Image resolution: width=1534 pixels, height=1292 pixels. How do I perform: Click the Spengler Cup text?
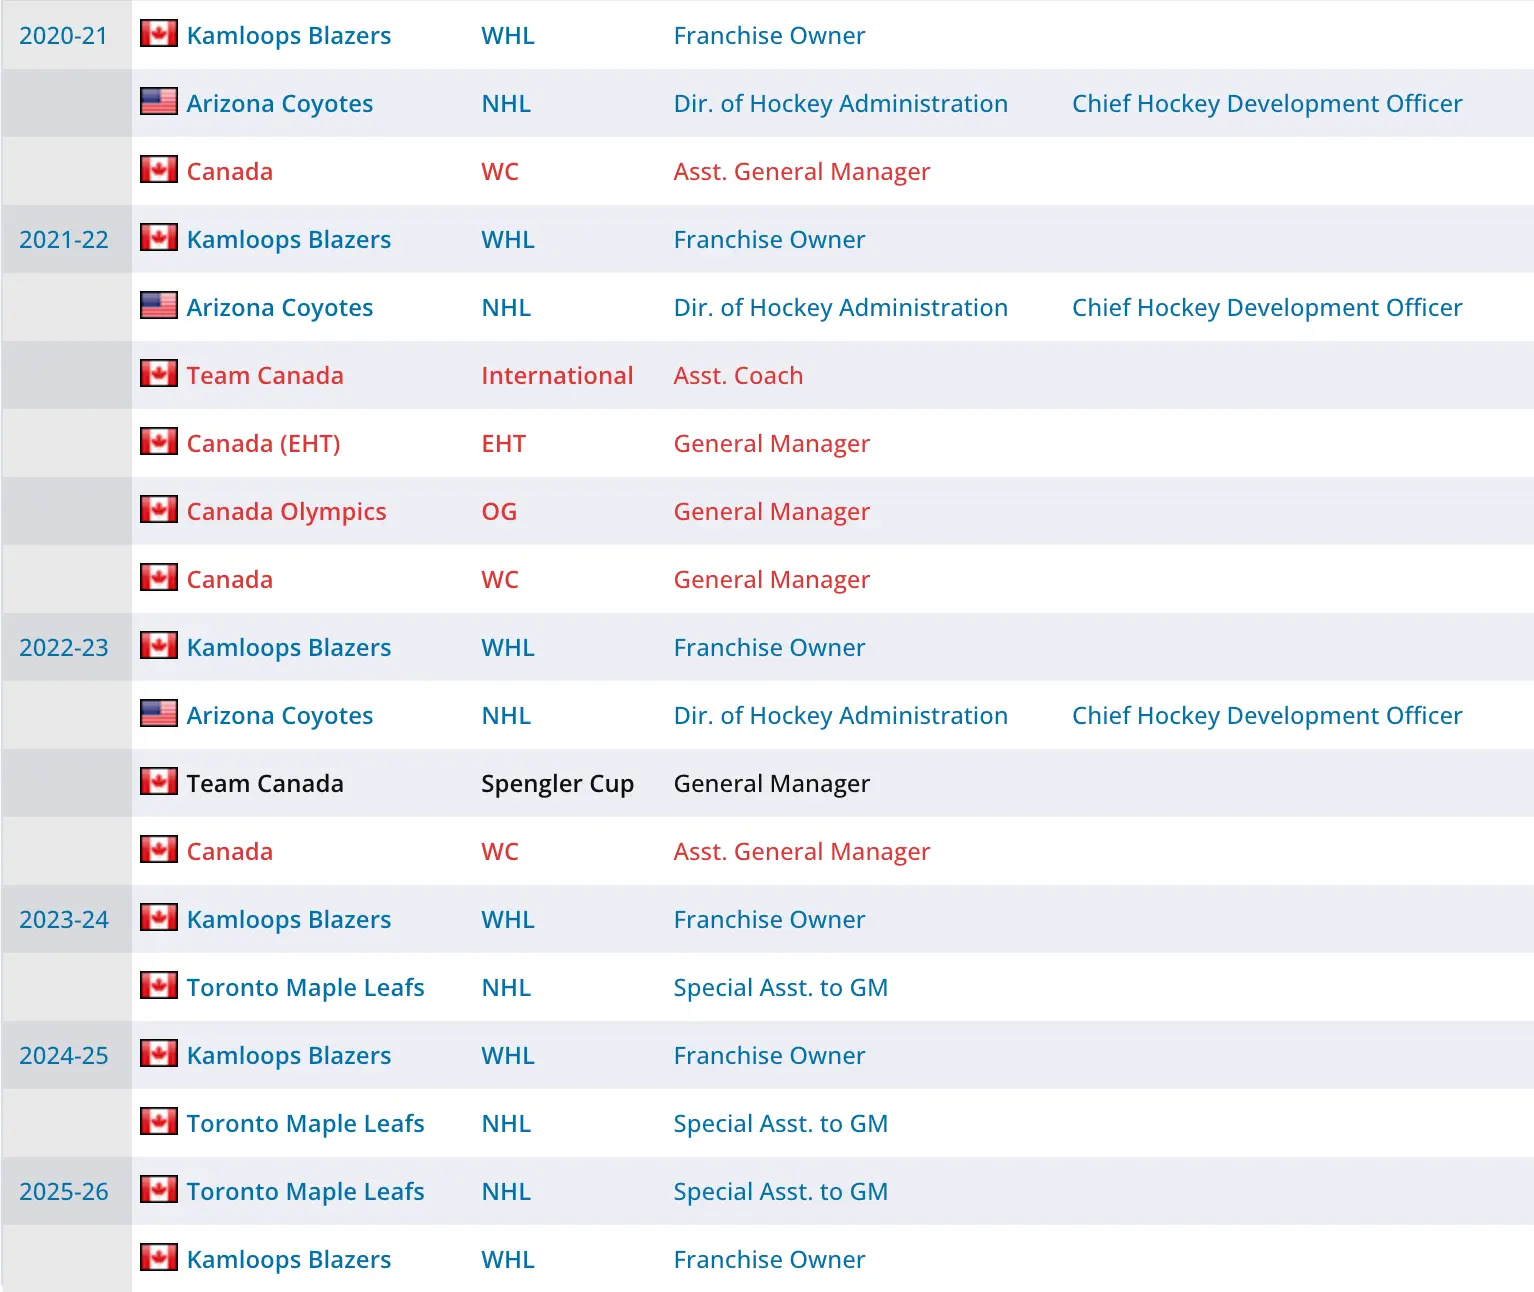[557, 784]
